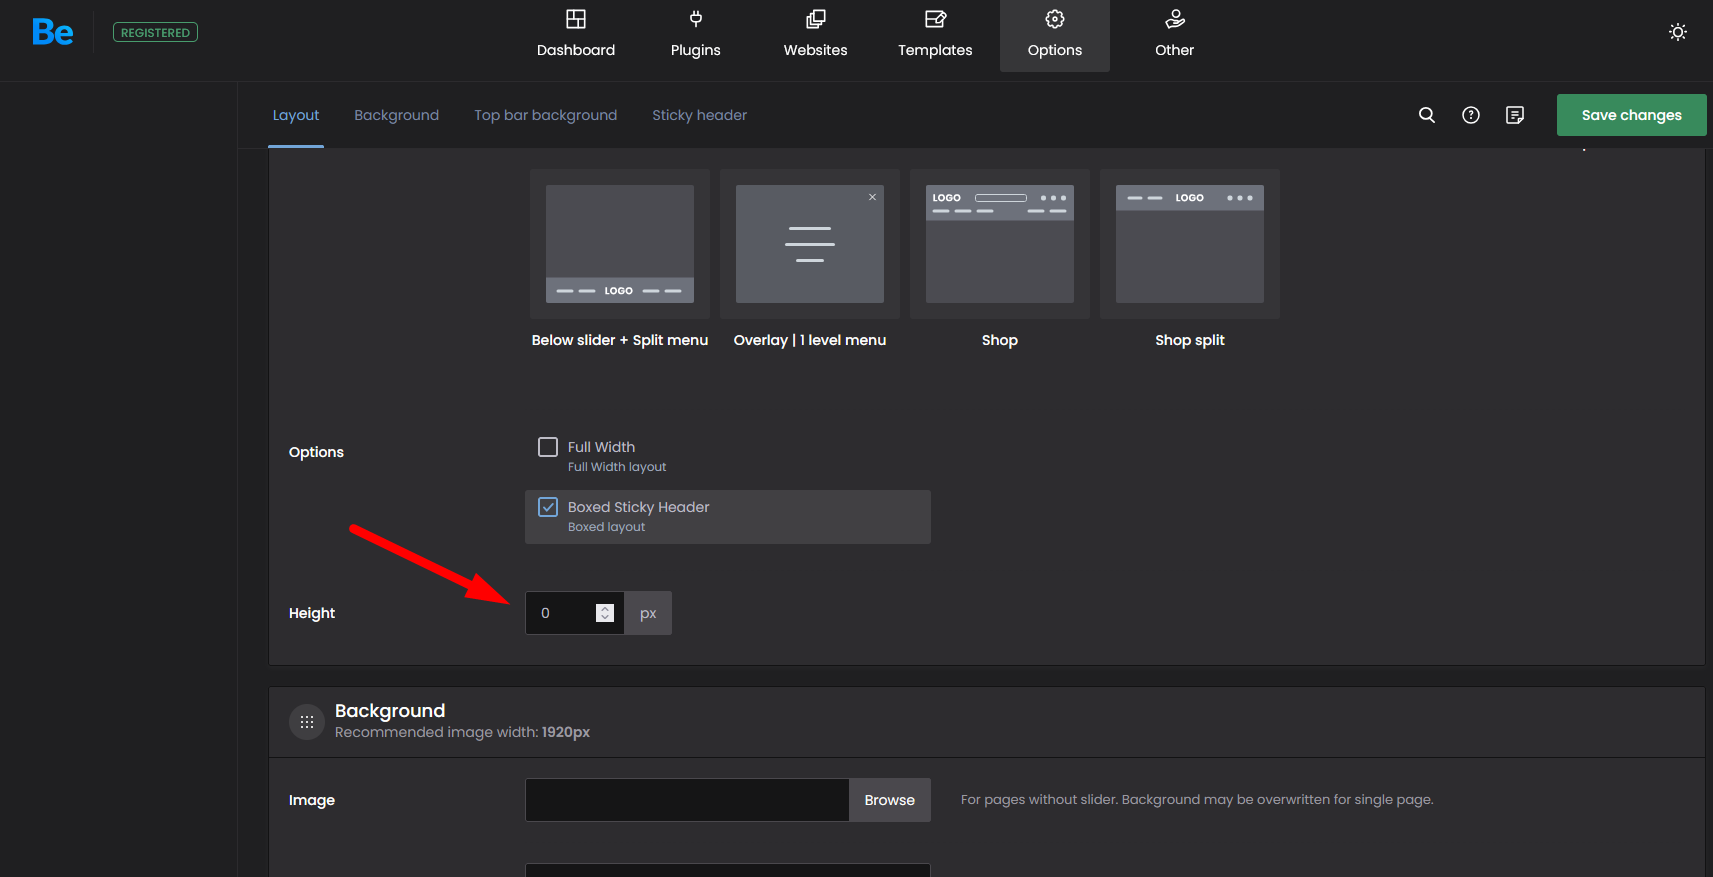Select the Shop header layout

pyautogui.click(x=1000, y=244)
